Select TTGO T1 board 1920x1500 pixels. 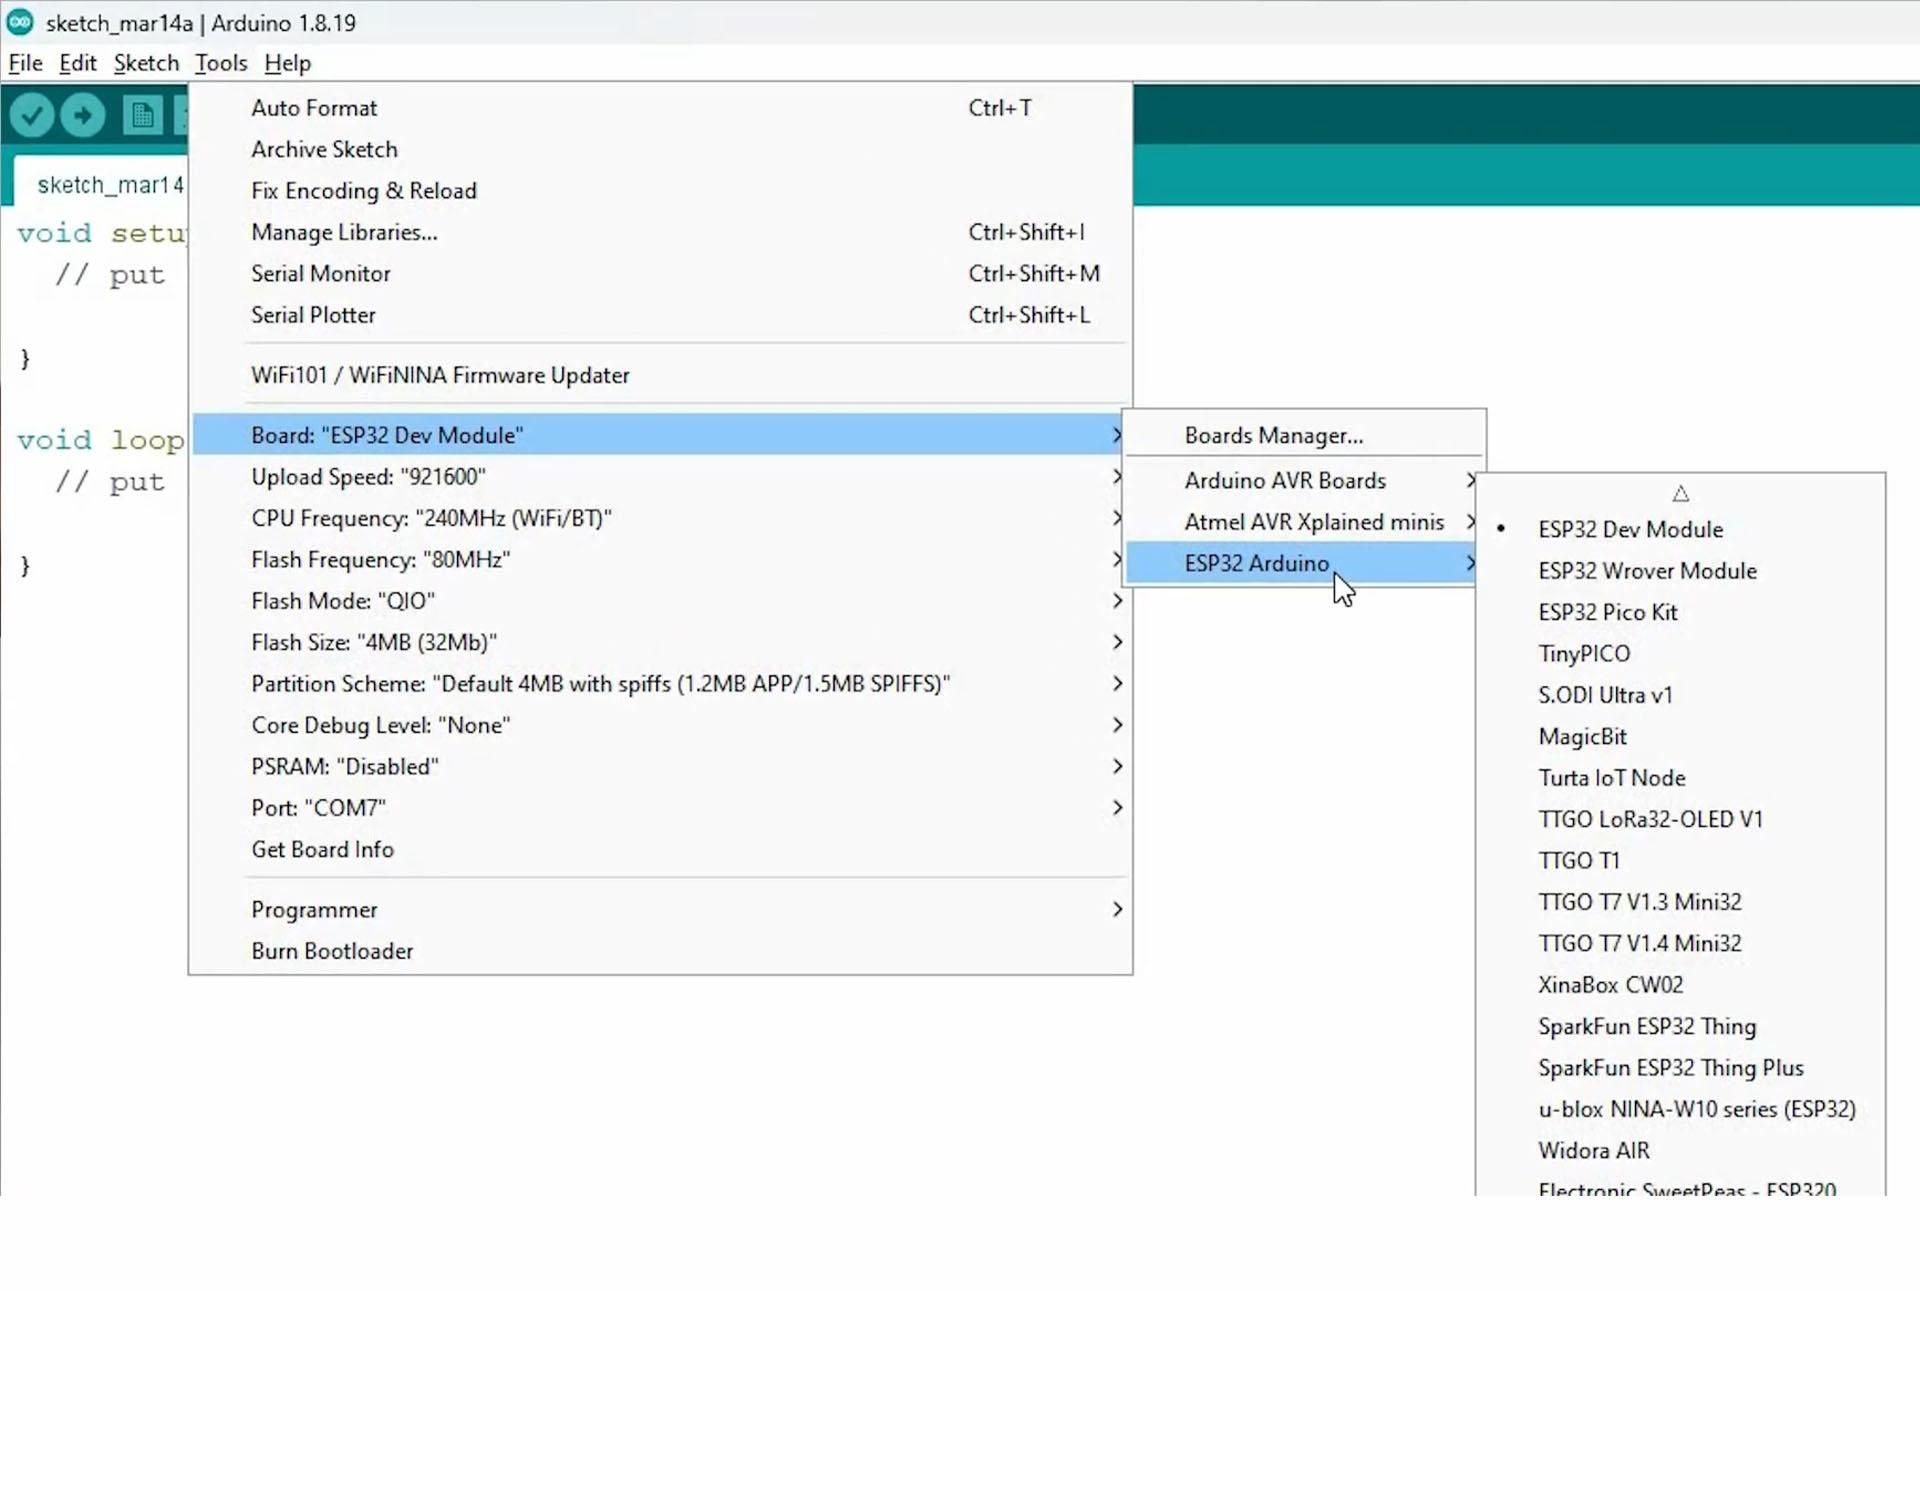[x=1681, y=861]
